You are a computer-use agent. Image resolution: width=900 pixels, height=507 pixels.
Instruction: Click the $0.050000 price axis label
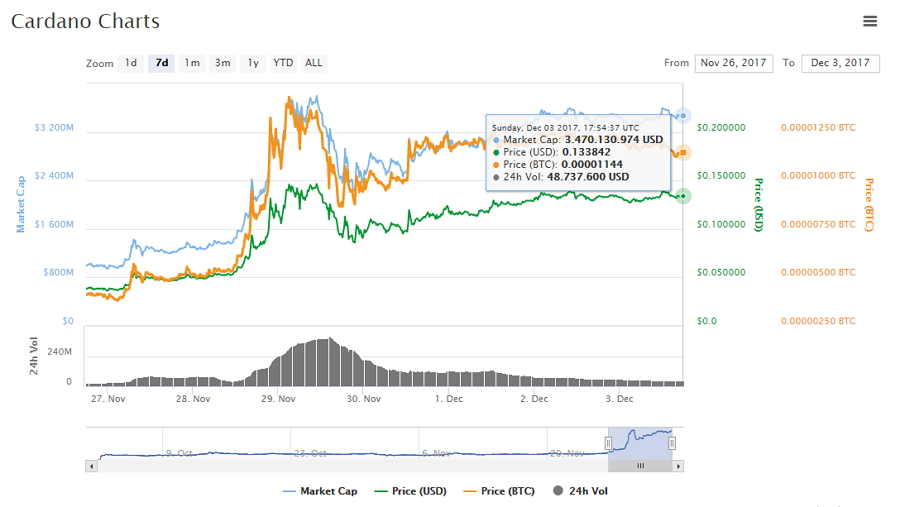coord(721,273)
